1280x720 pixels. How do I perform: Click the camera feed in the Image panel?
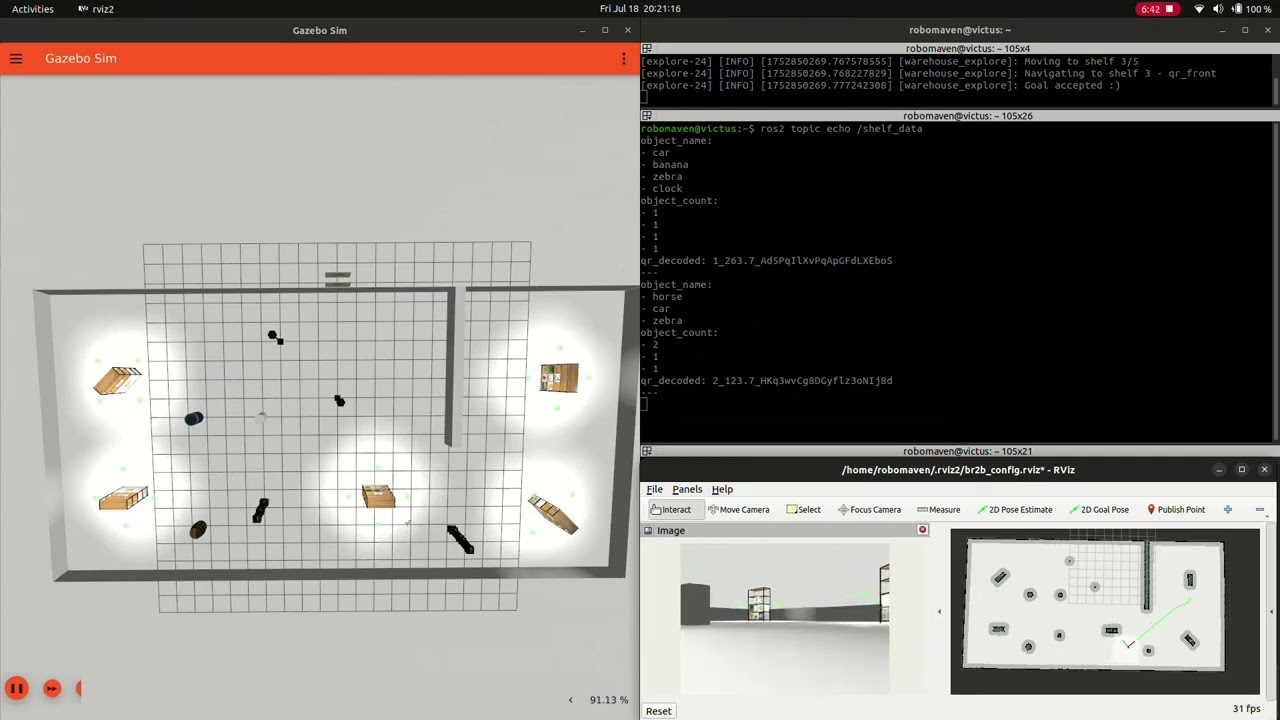click(785, 618)
